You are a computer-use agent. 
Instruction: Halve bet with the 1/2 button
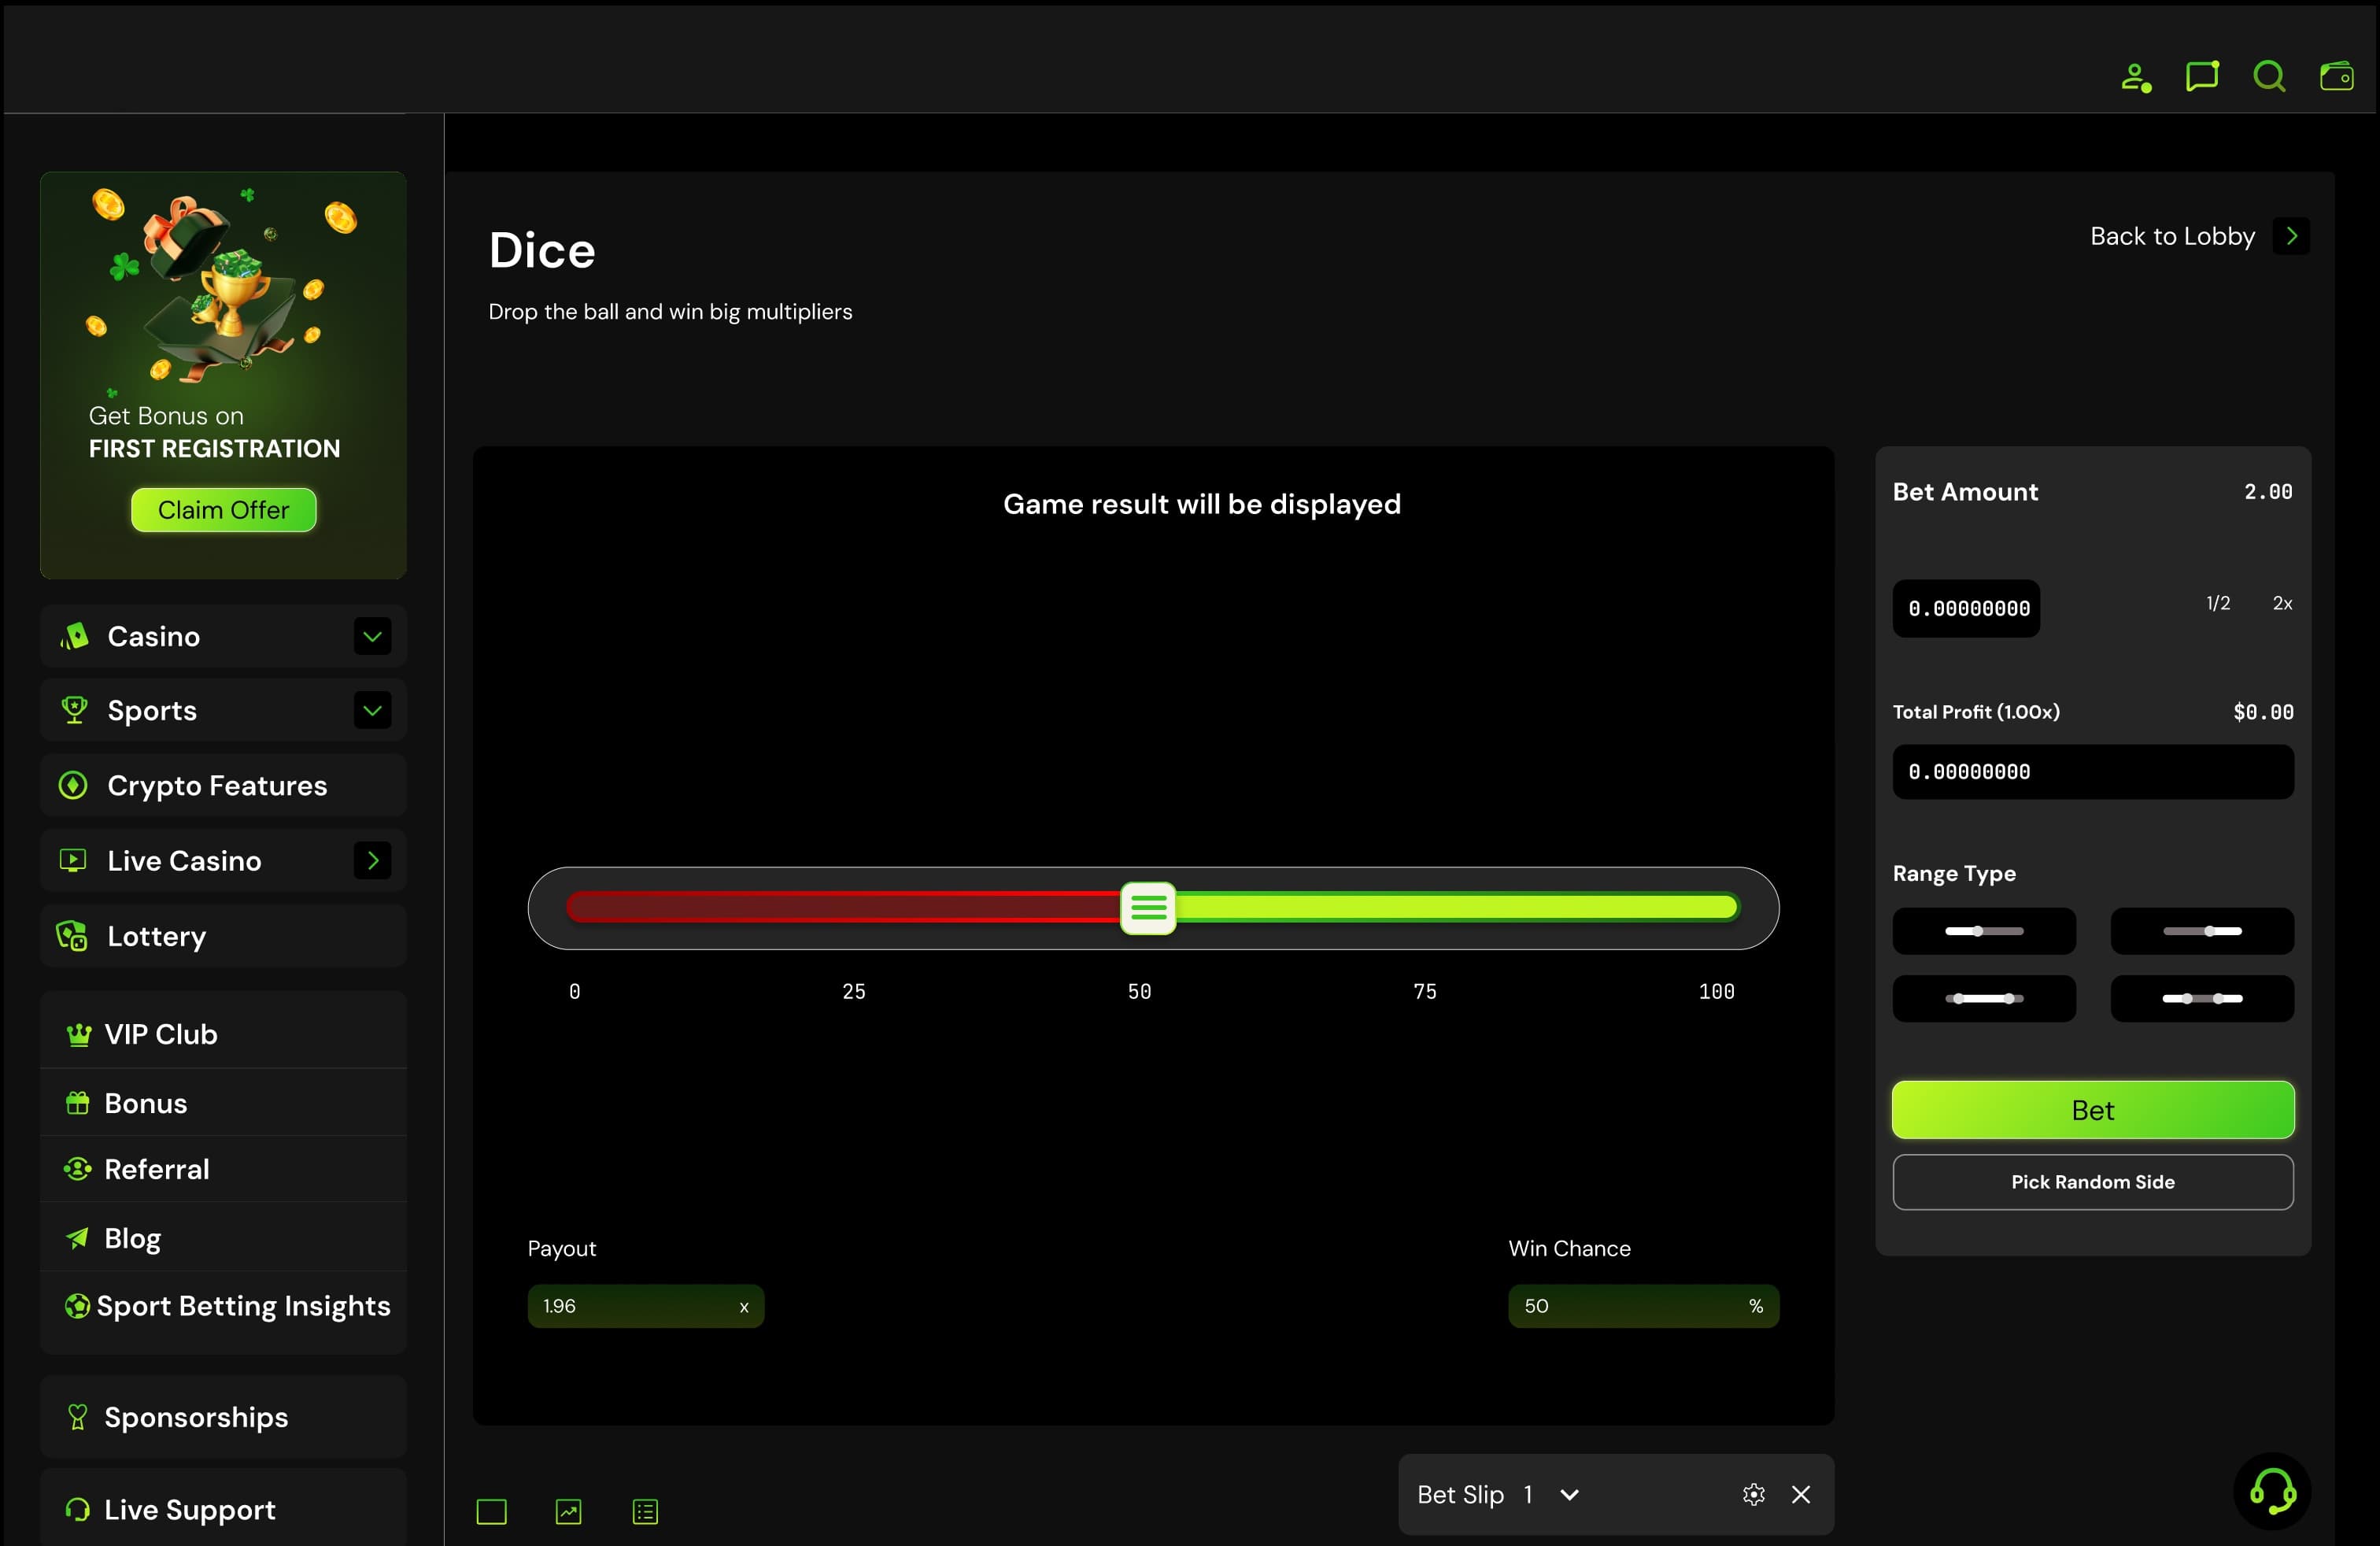(2217, 603)
